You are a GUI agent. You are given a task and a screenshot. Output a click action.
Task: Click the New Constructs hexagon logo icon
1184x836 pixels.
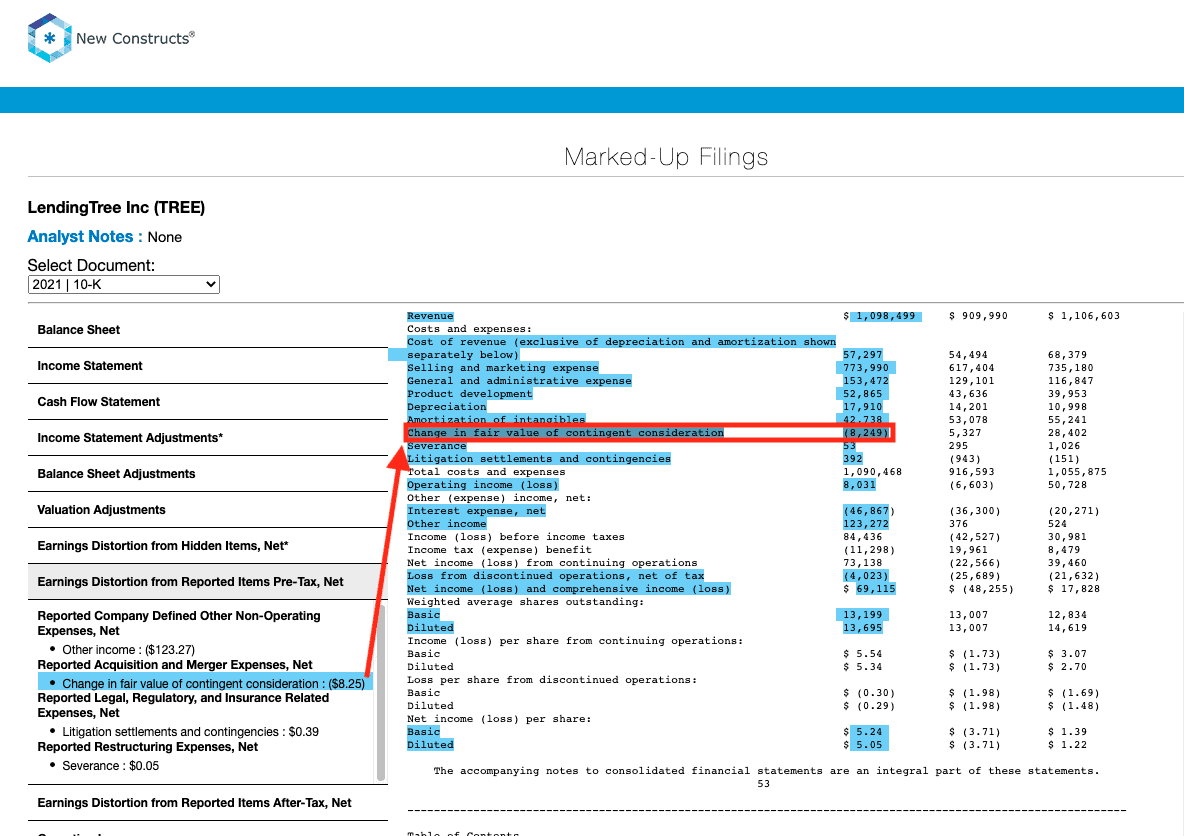point(49,38)
